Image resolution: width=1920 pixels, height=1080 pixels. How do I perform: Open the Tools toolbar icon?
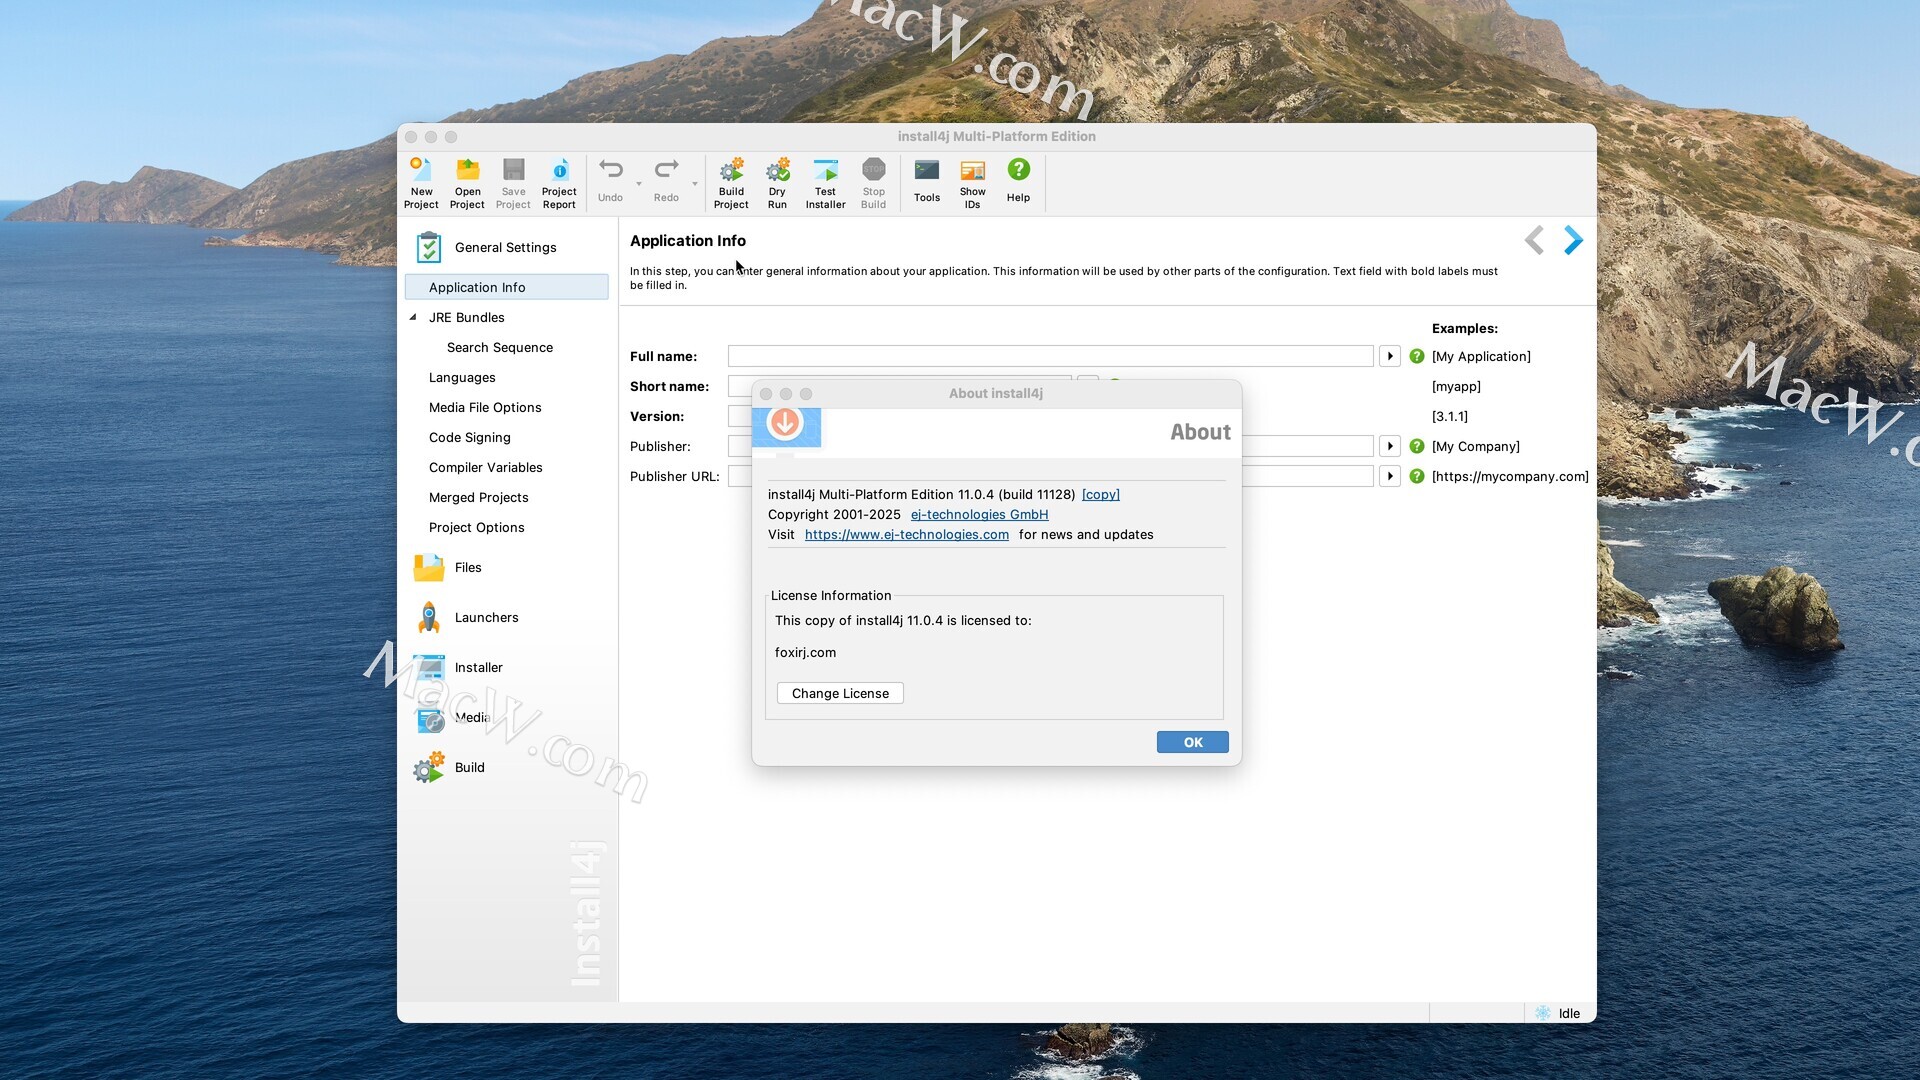pyautogui.click(x=927, y=181)
